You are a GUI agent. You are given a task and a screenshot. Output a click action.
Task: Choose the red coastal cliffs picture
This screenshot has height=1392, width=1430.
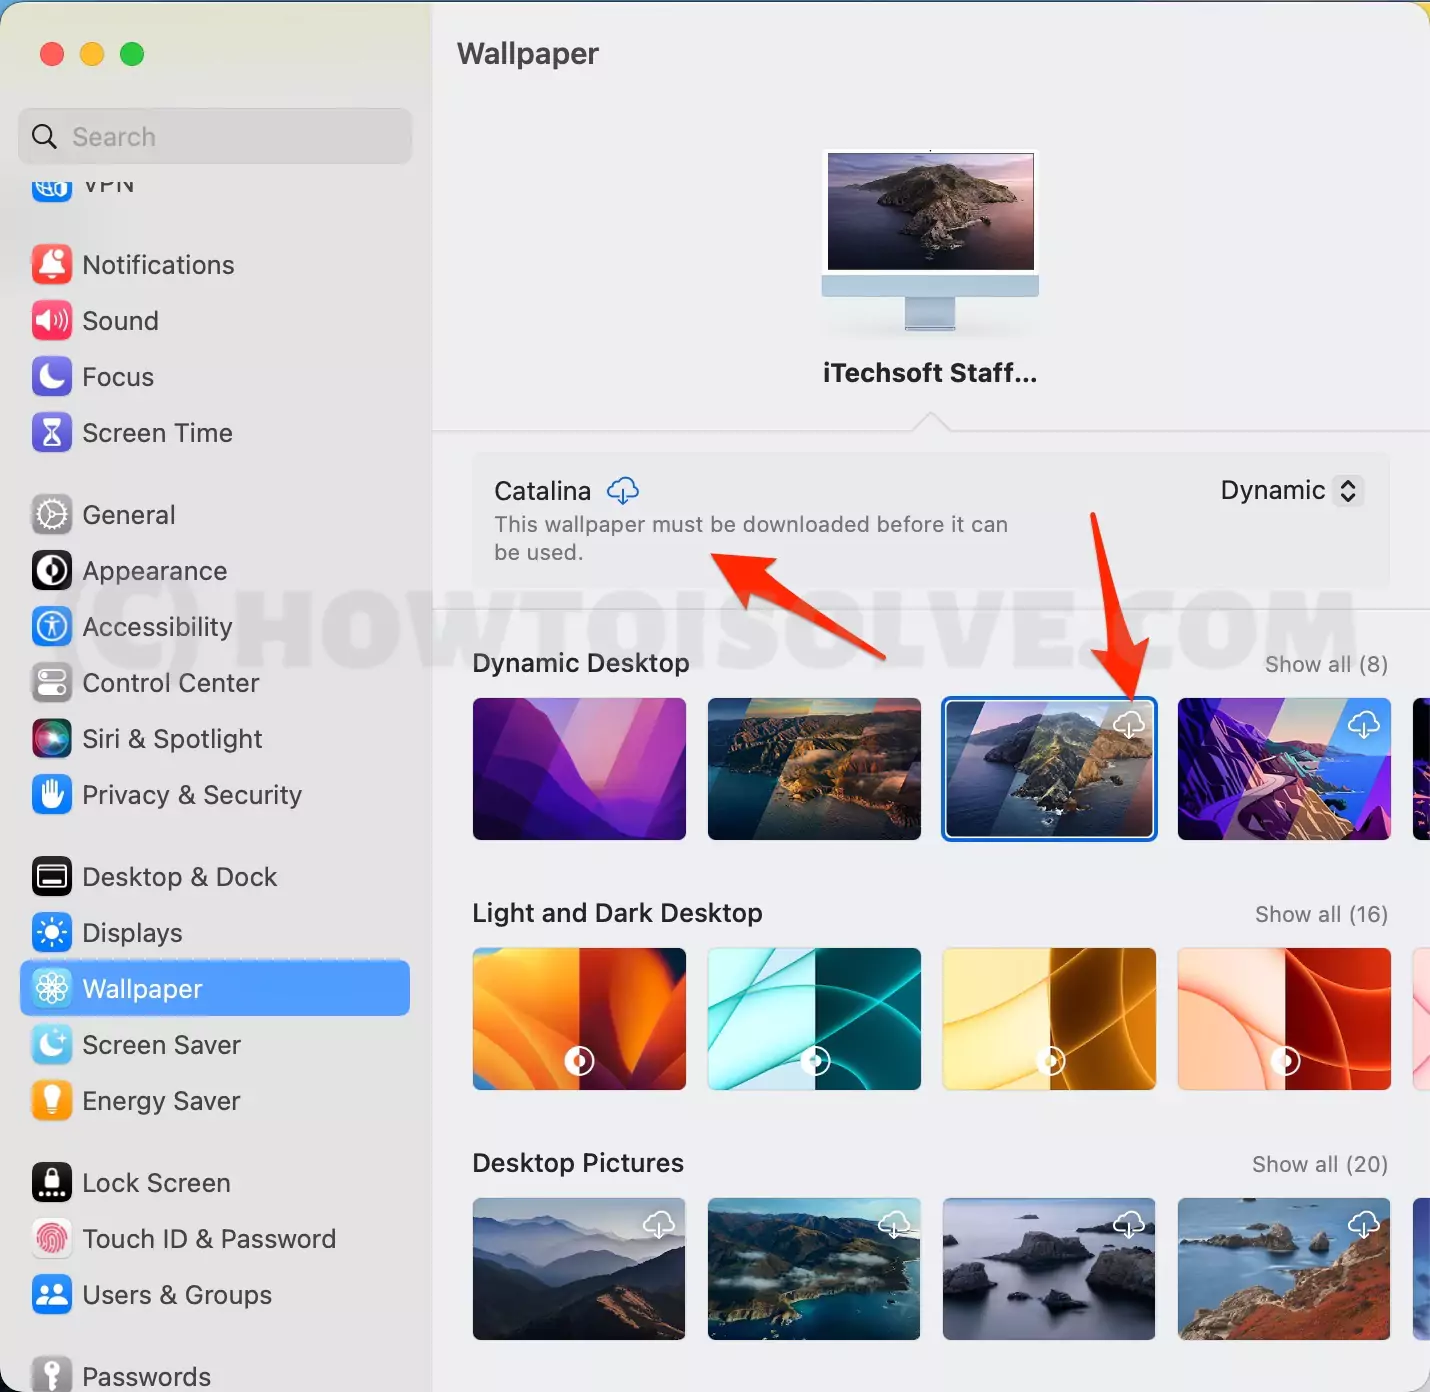pos(1284,1269)
